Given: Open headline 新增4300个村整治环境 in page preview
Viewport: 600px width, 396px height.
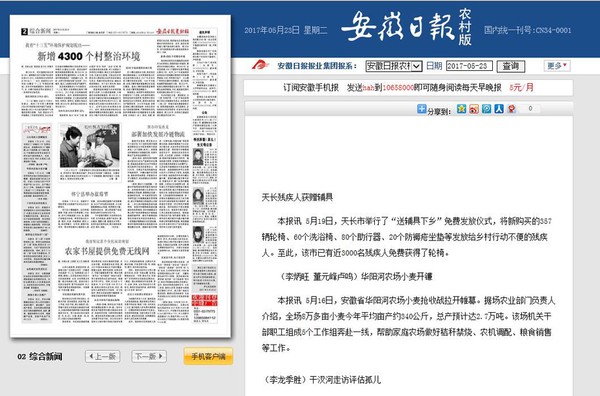Looking at the screenshot, I should (x=88, y=57).
